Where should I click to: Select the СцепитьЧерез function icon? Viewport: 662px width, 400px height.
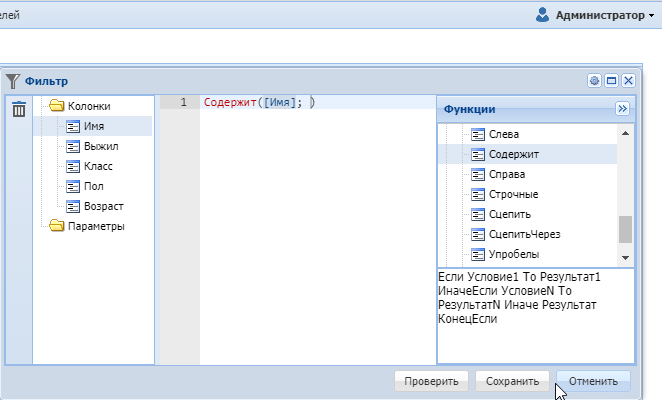(478, 234)
